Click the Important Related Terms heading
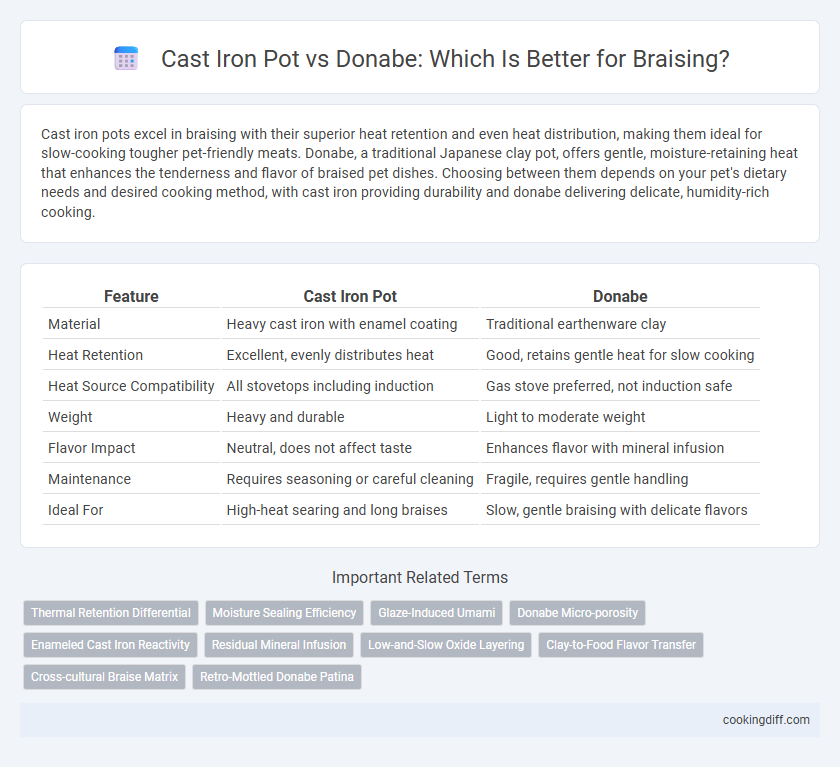This screenshot has width=840, height=767. pos(420,577)
